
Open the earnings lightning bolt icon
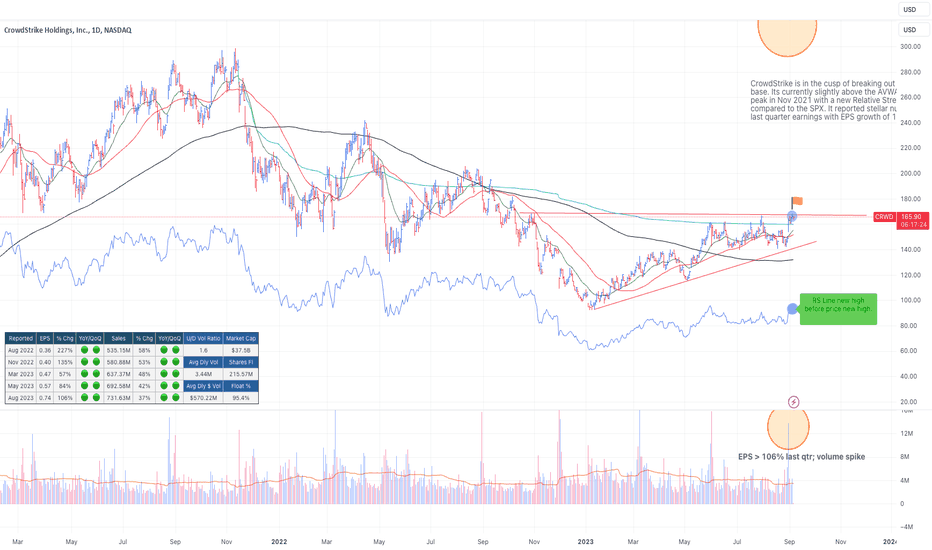tap(793, 403)
